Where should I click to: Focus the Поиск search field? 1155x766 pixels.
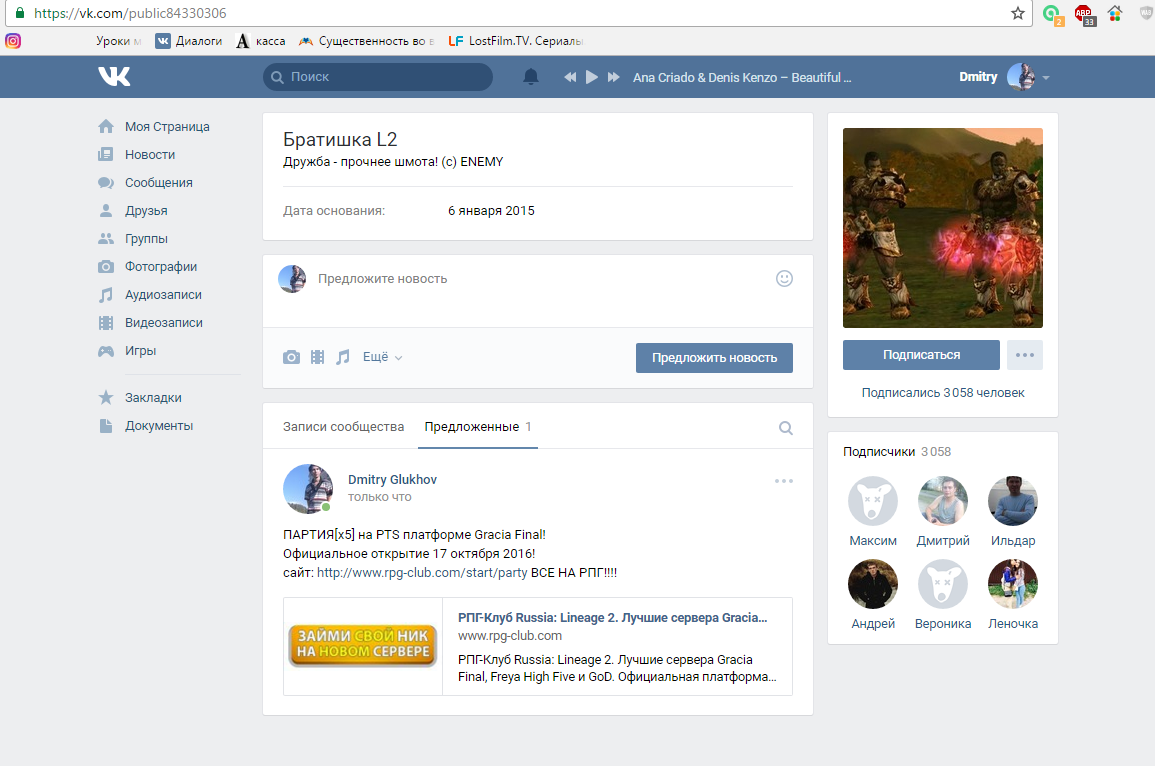click(378, 77)
